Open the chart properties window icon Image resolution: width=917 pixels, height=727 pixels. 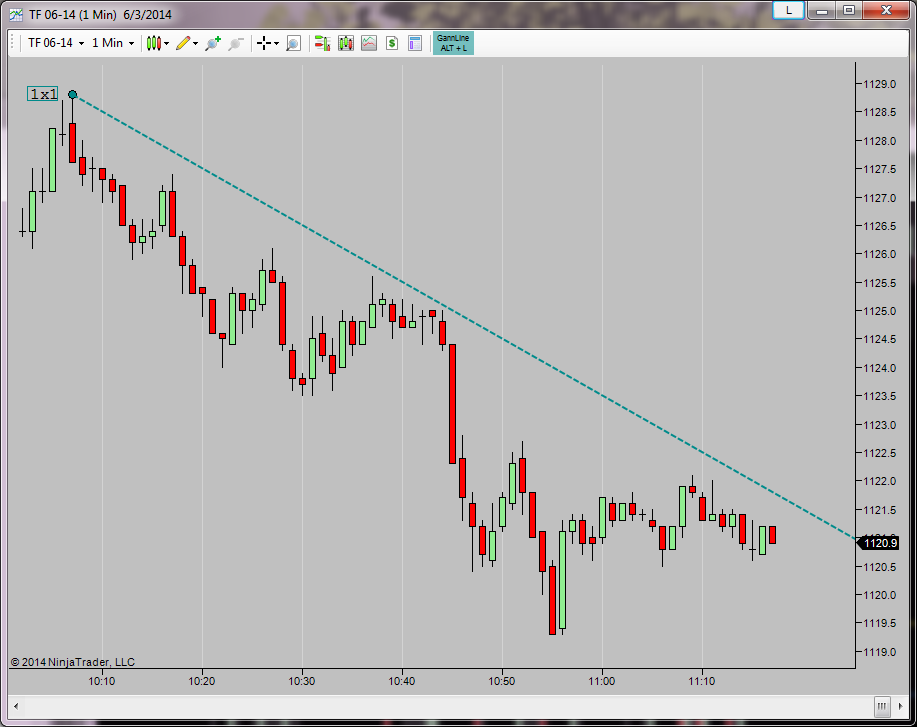click(x=415, y=43)
